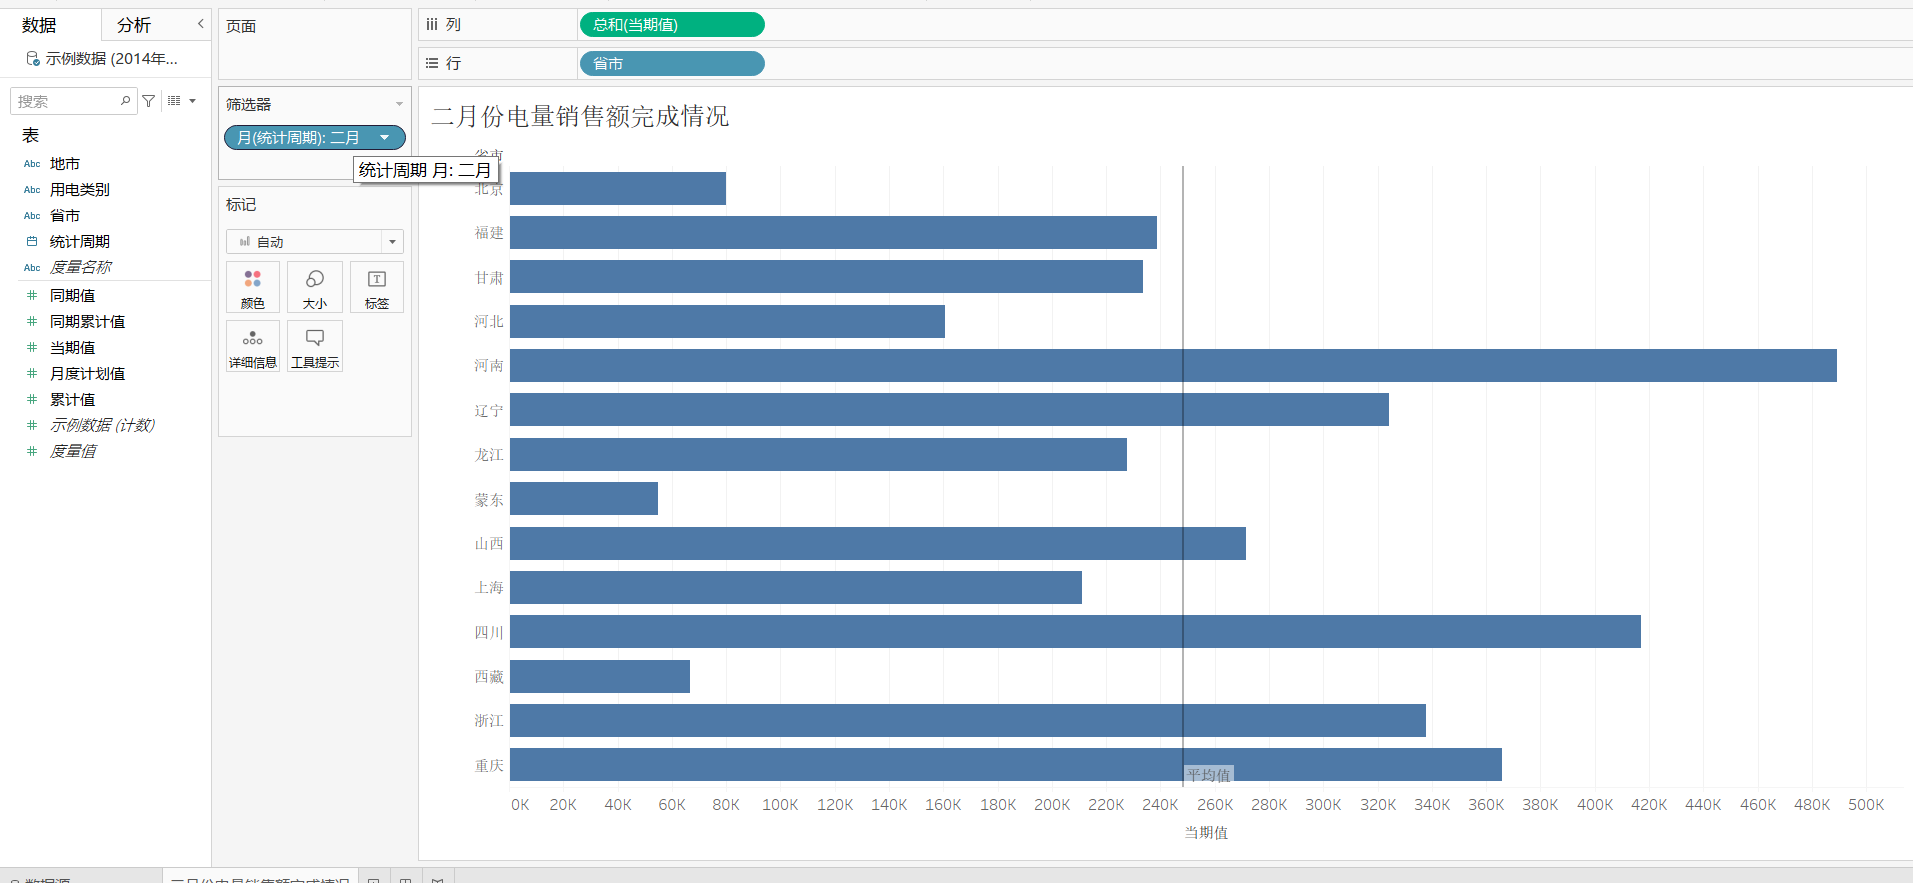Viewport: 1913px width, 883px height.
Task: Click the 当期值 axis title
Action: click(1206, 833)
